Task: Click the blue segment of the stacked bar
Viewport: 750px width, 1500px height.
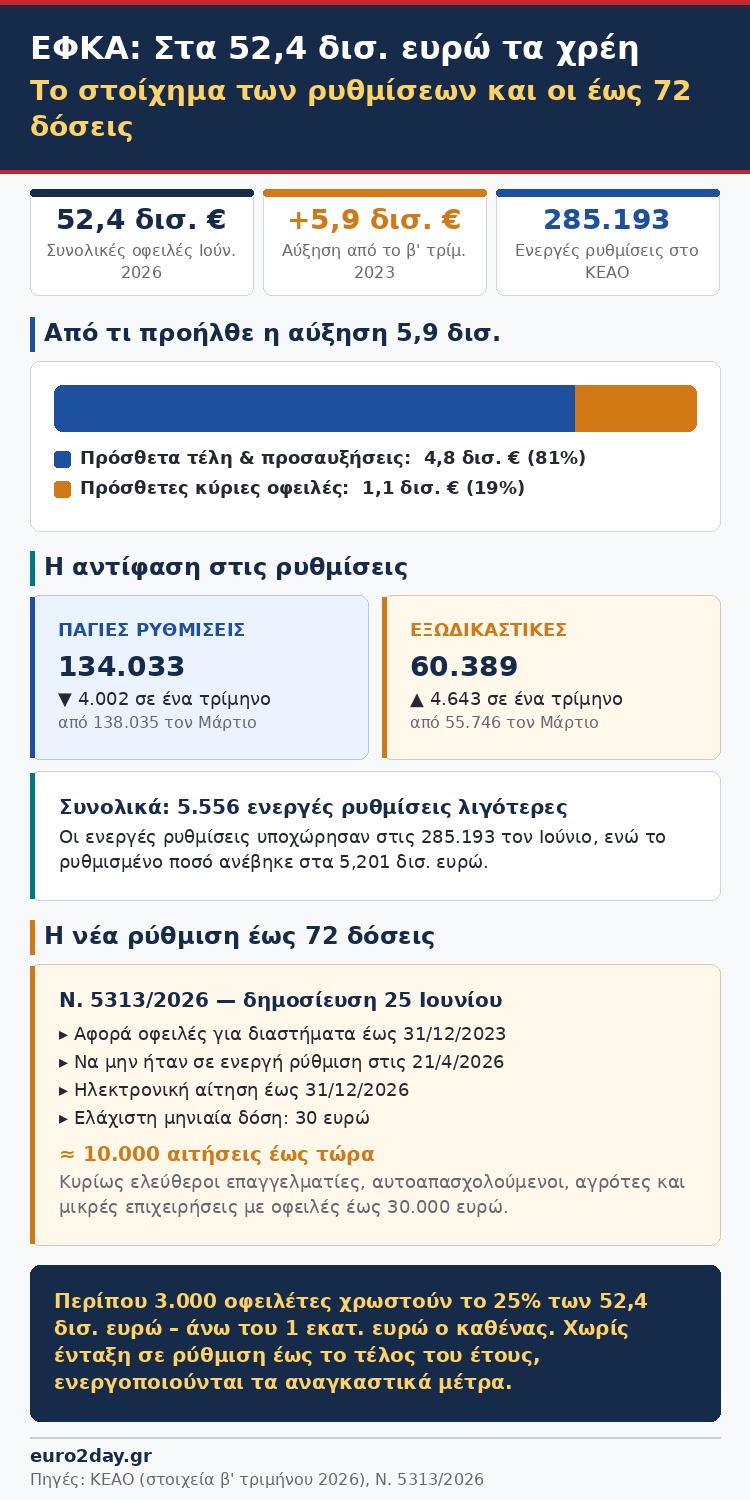Action: pyautogui.click(x=314, y=408)
